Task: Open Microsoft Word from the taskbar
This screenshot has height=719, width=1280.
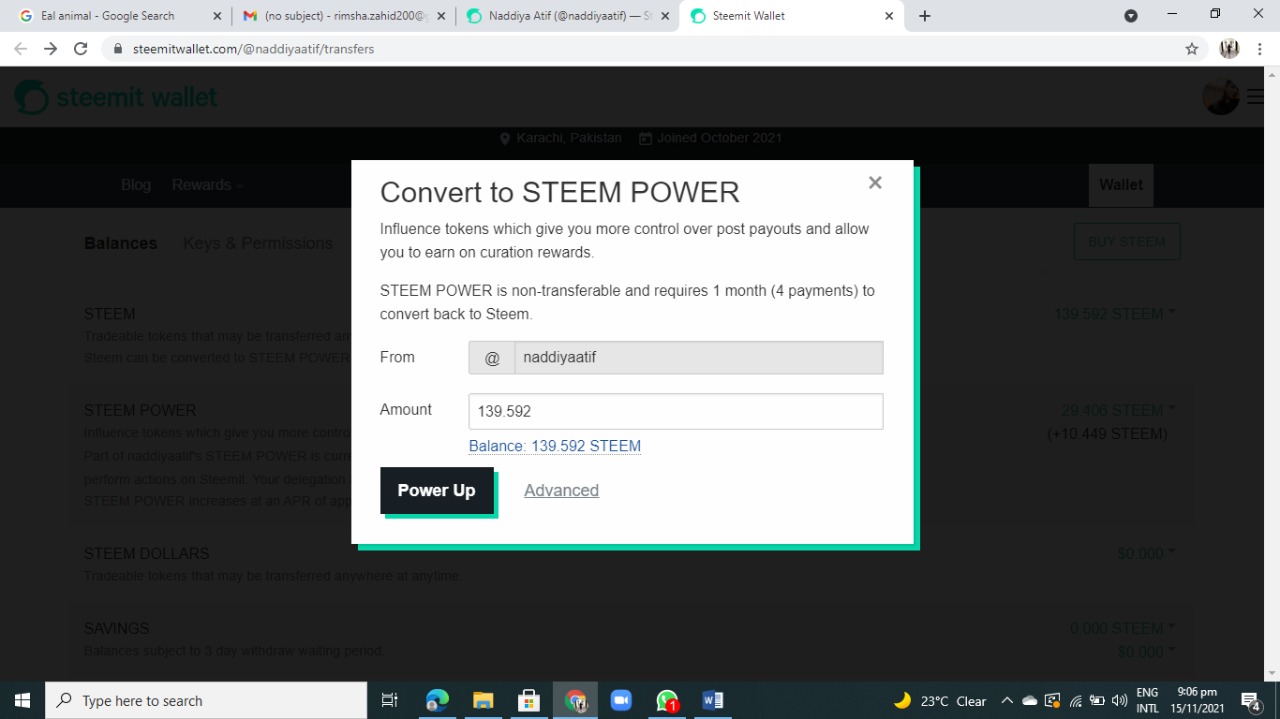Action: (713, 700)
